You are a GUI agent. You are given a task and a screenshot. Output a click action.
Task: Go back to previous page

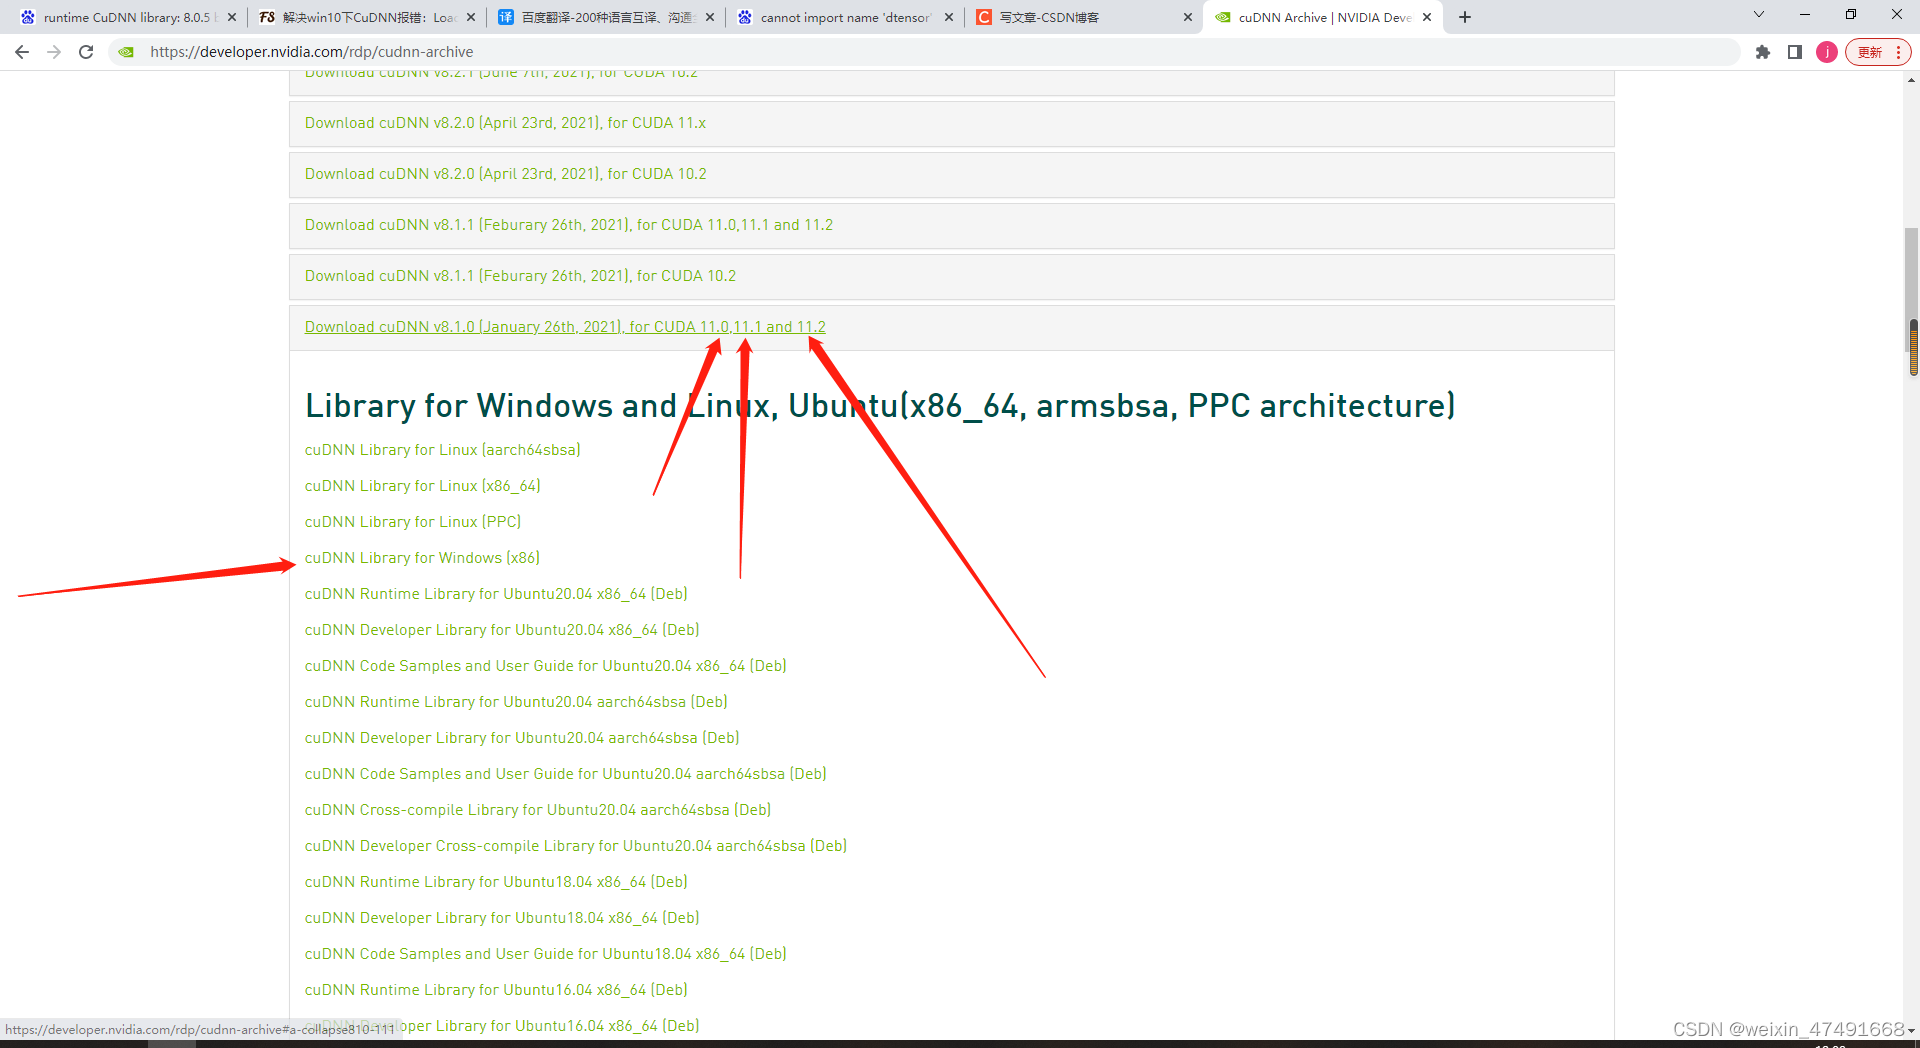tap(22, 52)
